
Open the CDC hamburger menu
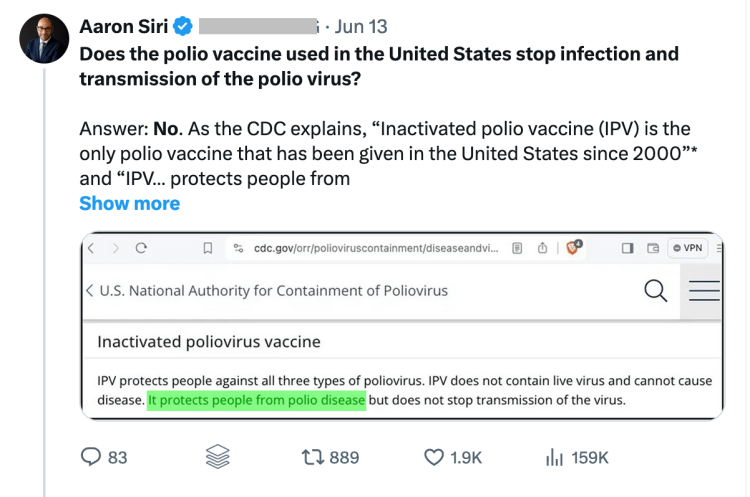(x=704, y=290)
